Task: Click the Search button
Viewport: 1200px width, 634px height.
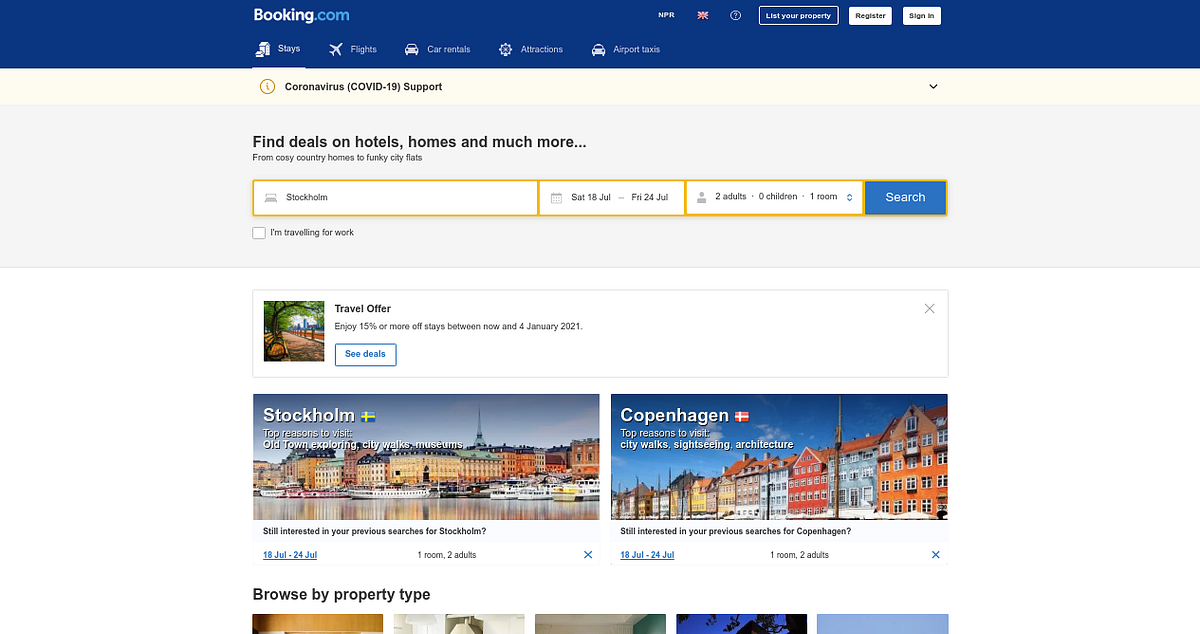Action: (x=905, y=197)
